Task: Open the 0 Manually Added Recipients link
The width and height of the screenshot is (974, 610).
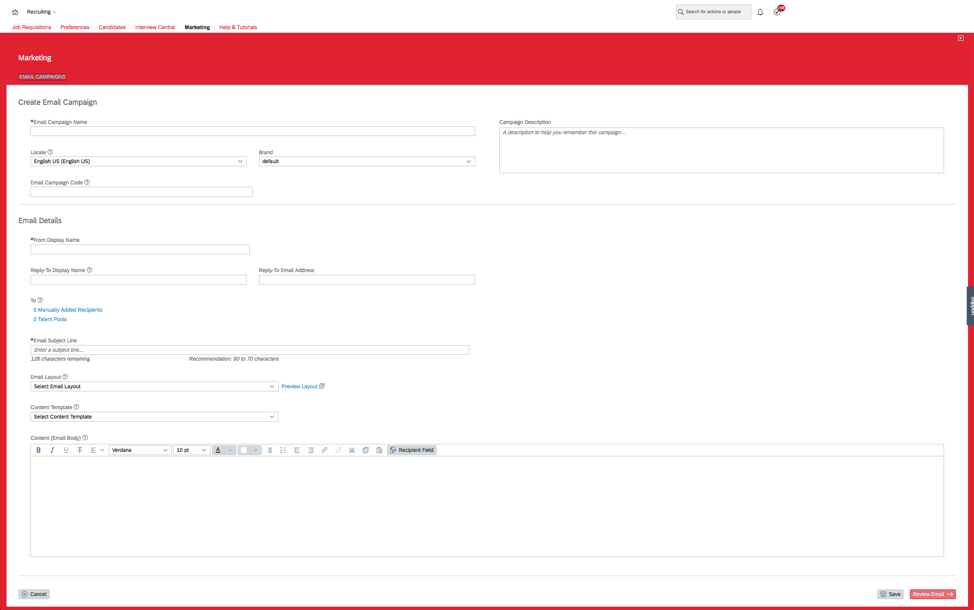Action: 68,310
